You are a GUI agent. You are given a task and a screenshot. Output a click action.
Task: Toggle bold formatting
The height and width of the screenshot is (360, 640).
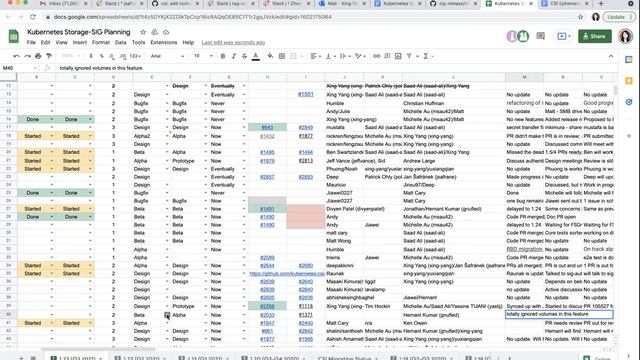(223, 56)
